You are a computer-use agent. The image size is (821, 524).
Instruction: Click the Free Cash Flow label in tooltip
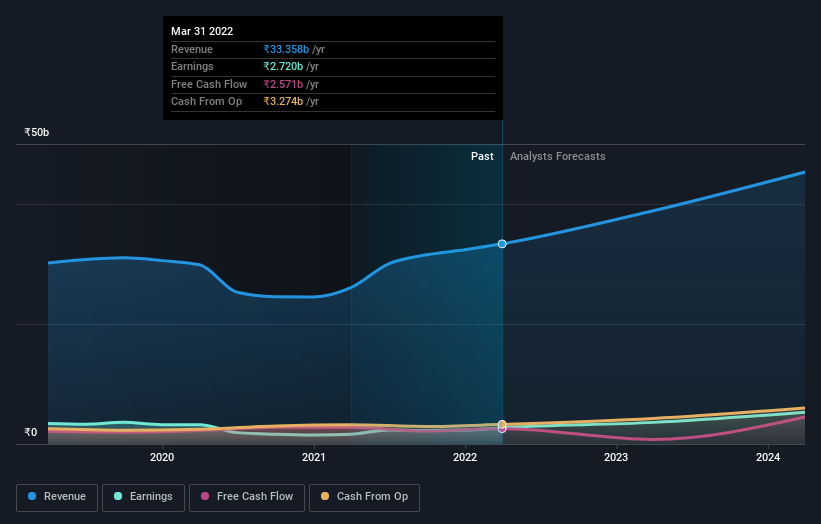(x=209, y=84)
